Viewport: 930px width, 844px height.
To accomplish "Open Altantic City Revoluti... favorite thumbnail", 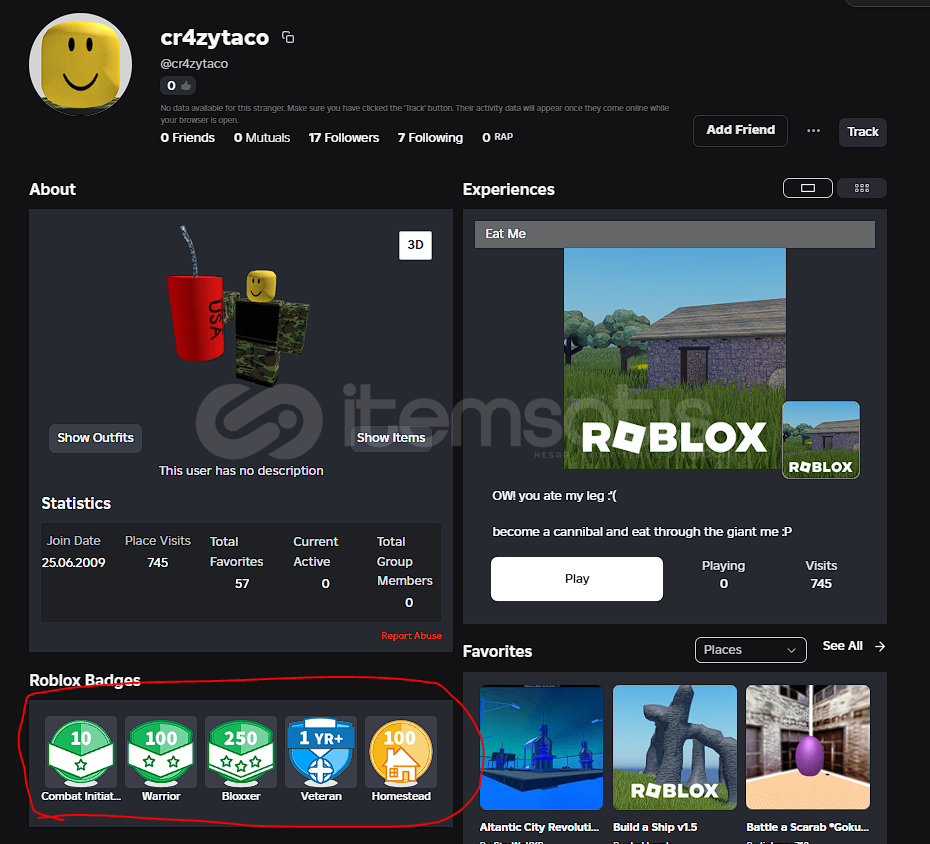I will click(542, 747).
